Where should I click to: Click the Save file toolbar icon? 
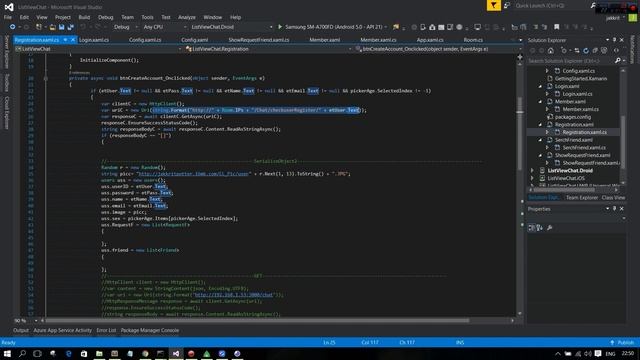[x=61, y=27]
